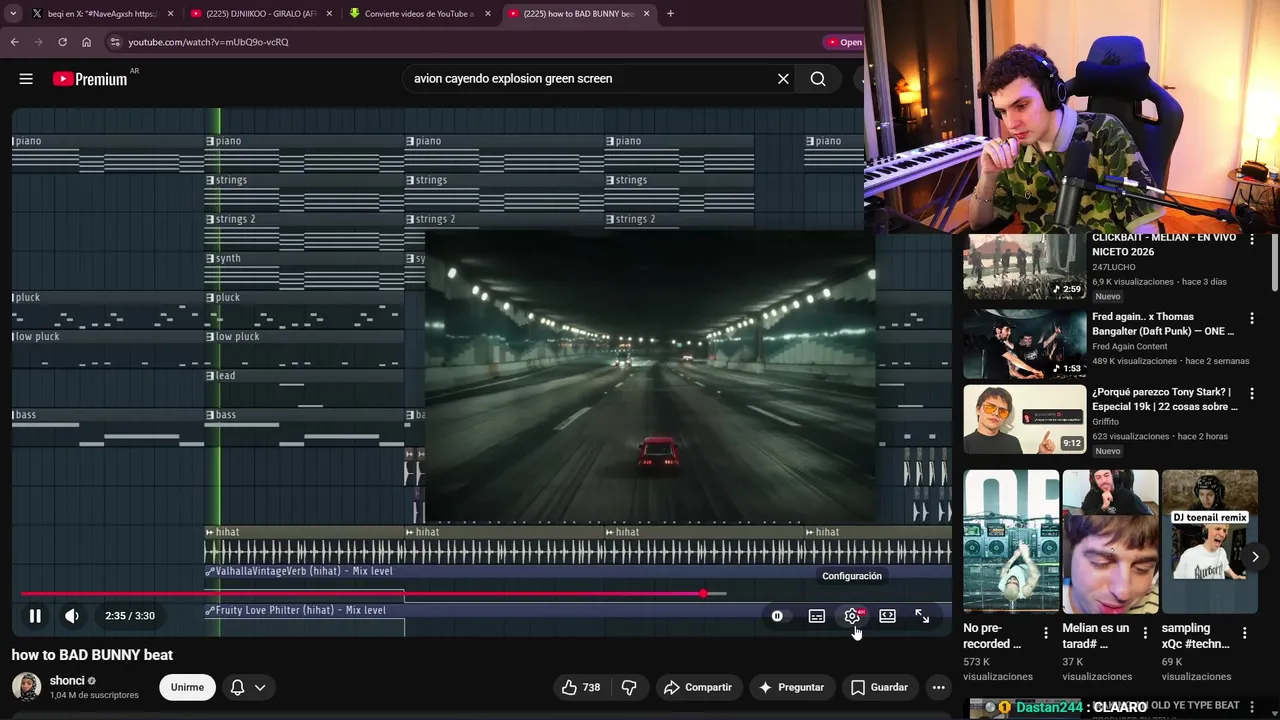Image resolution: width=1280 pixels, height=720 pixels.
Task: Close the Convierte videos de YouTube tab
Action: click(x=488, y=14)
